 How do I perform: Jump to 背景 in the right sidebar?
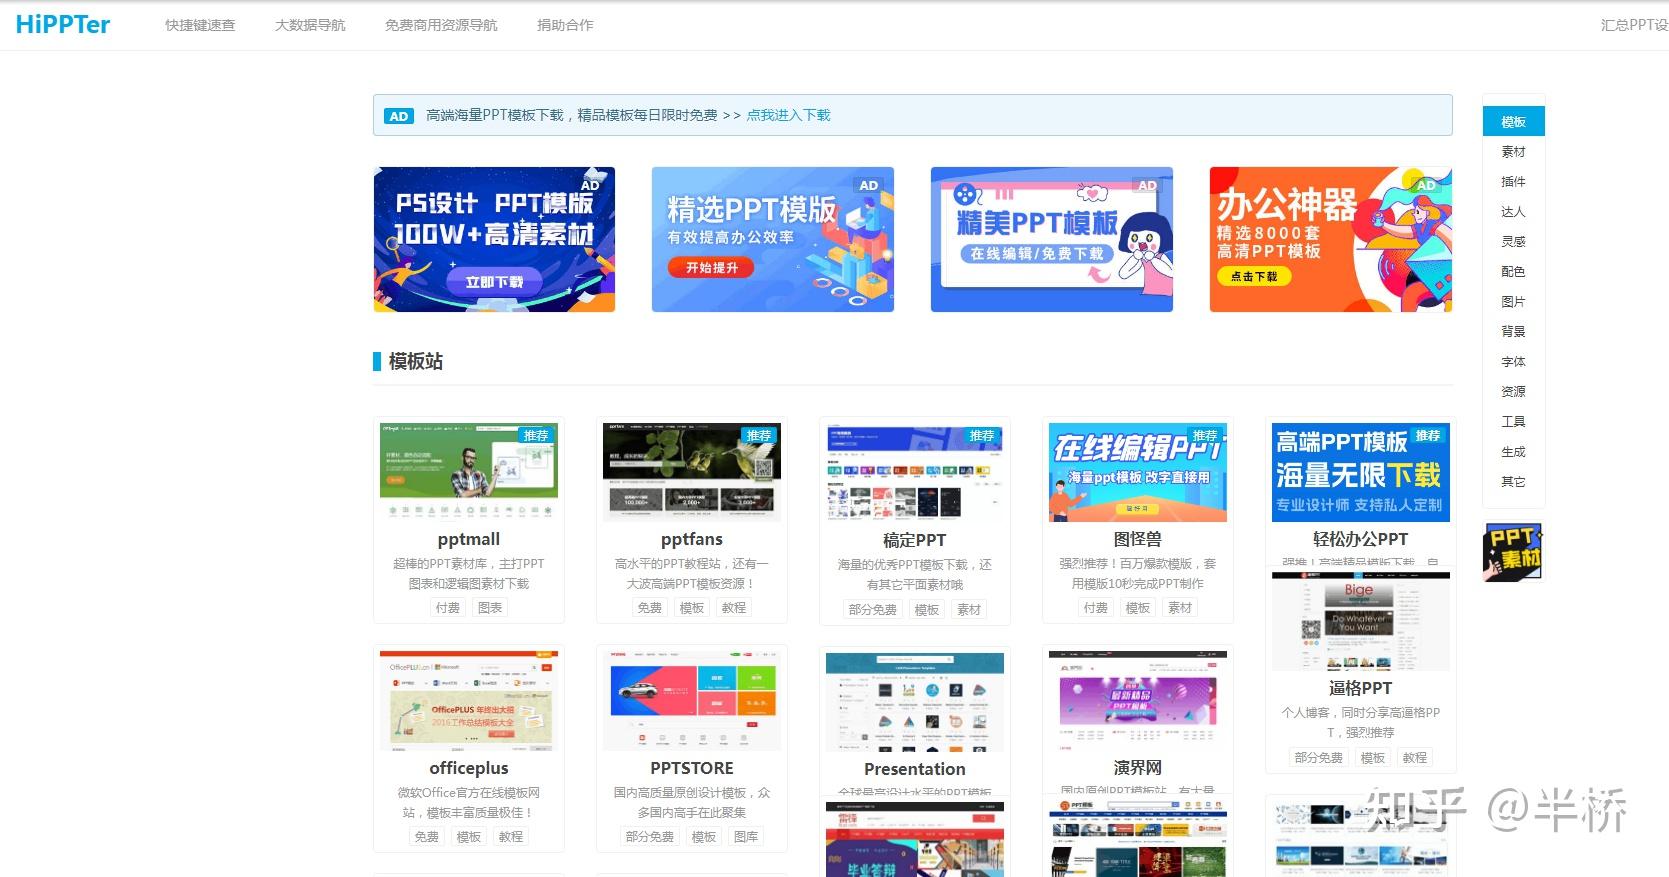point(1513,332)
